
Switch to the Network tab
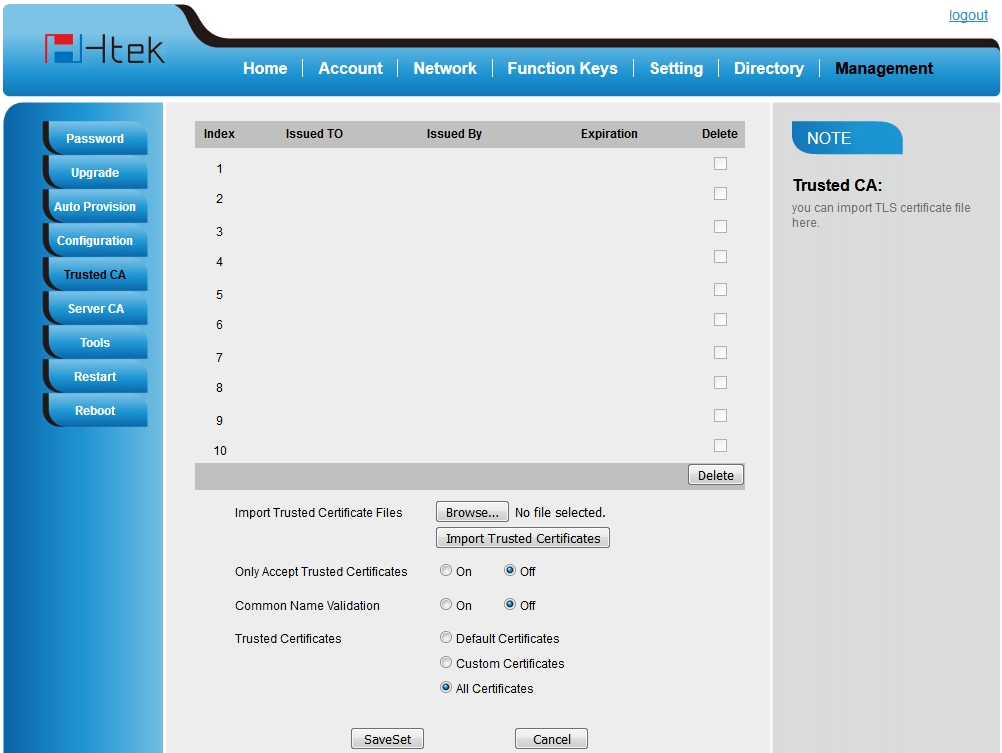point(445,68)
